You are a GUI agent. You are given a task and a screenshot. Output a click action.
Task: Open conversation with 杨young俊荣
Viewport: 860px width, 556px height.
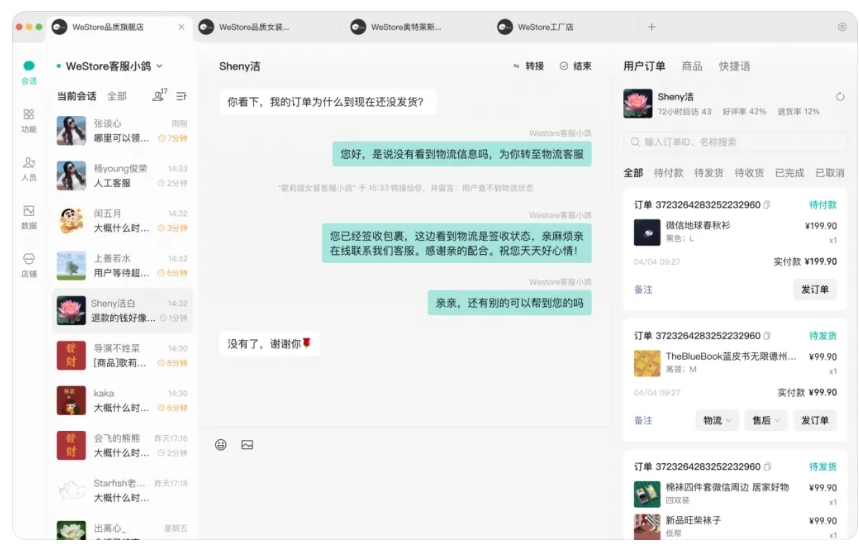pyautogui.click(x=122, y=175)
